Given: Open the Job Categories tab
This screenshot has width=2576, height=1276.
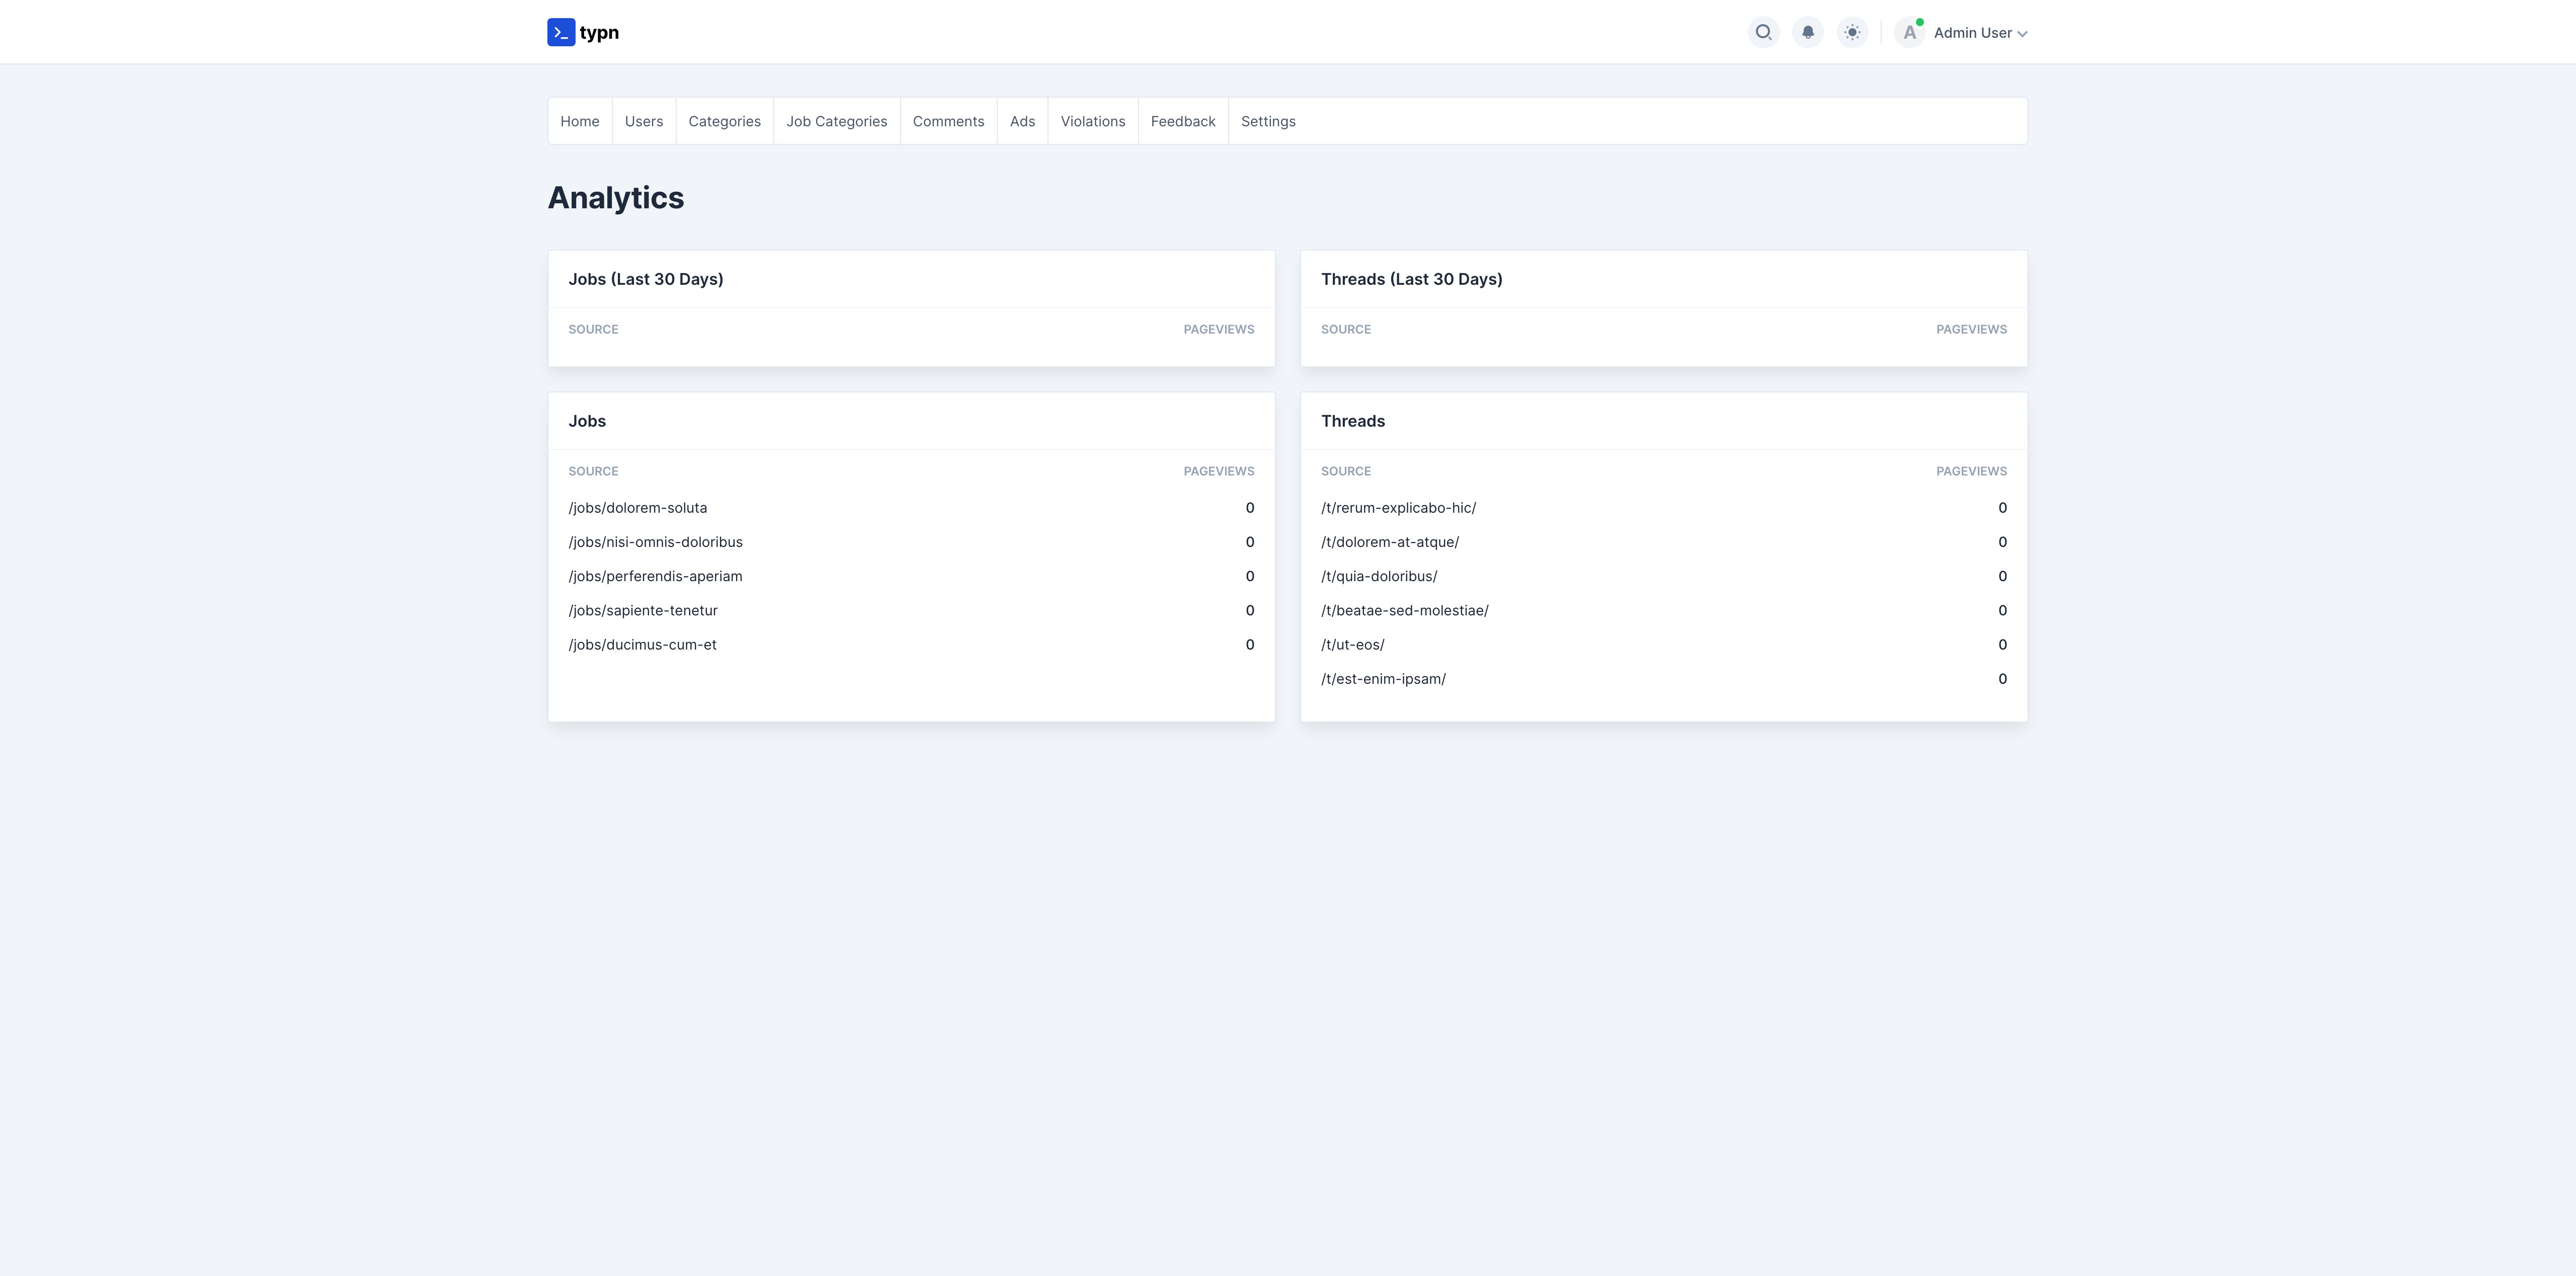Looking at the screenshot, I should point(836,121).
